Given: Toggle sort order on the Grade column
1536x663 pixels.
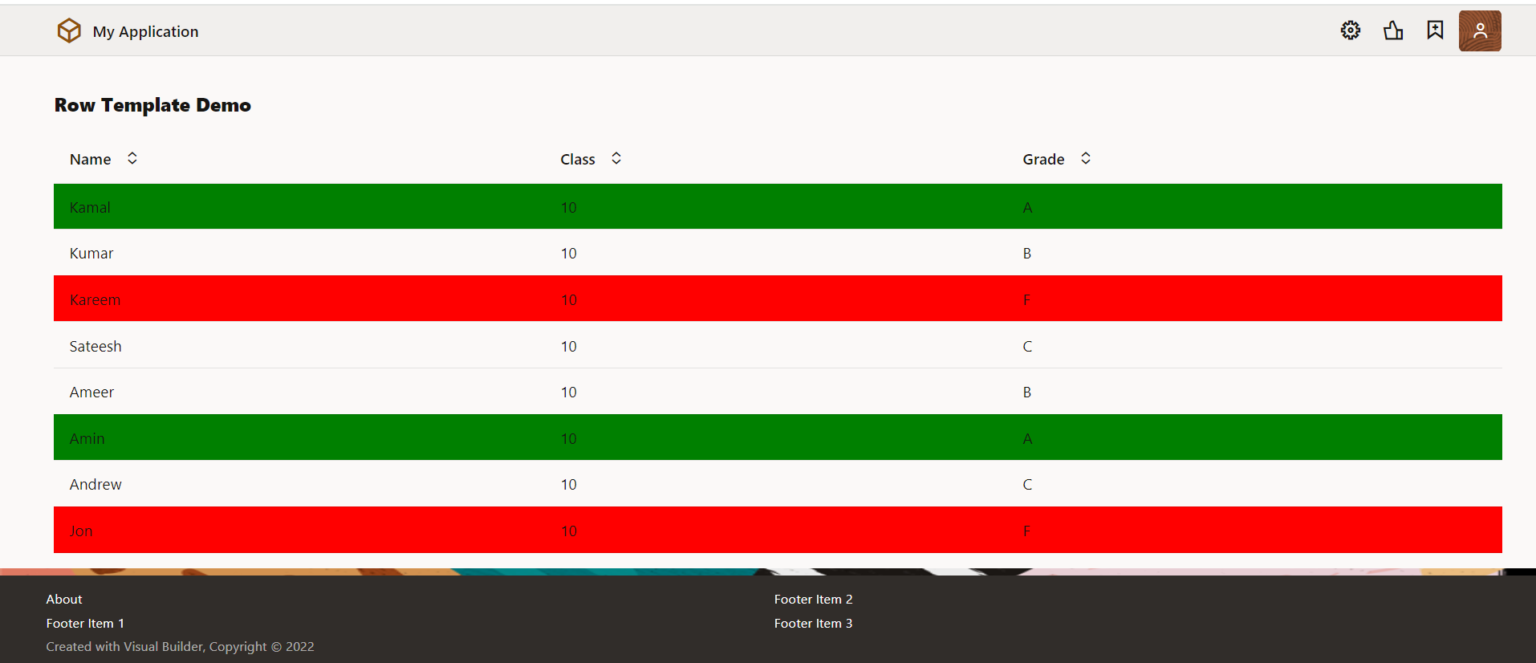Looking at the screenshot, I should 1086,158.
